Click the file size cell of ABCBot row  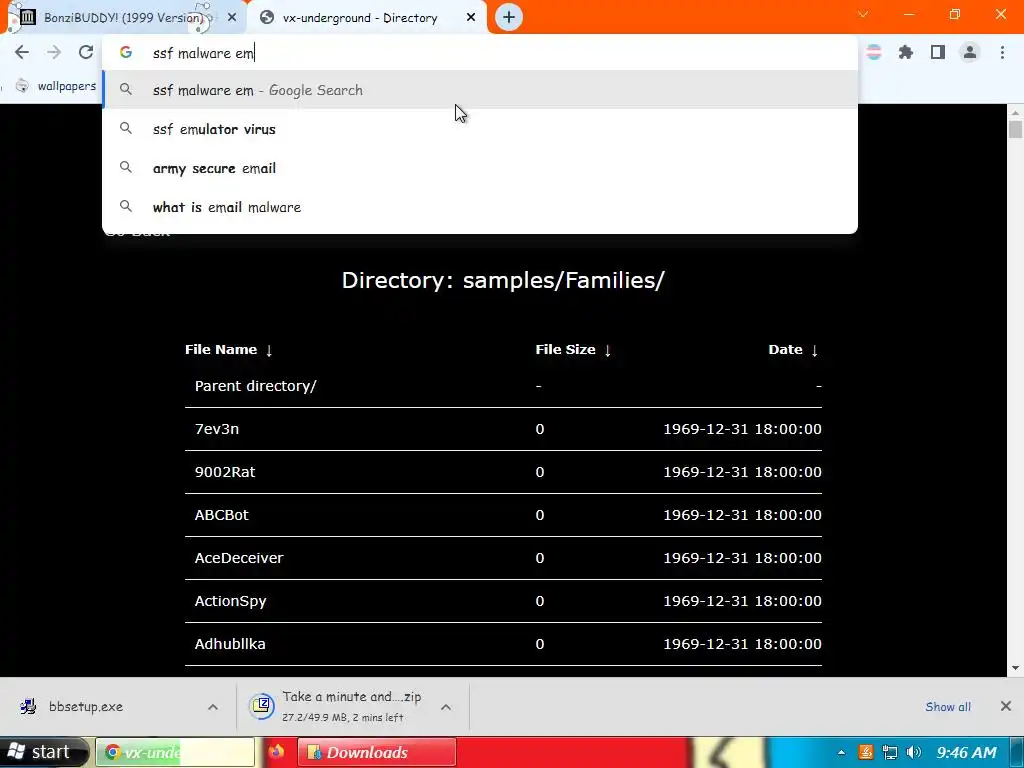pos(539,515)
